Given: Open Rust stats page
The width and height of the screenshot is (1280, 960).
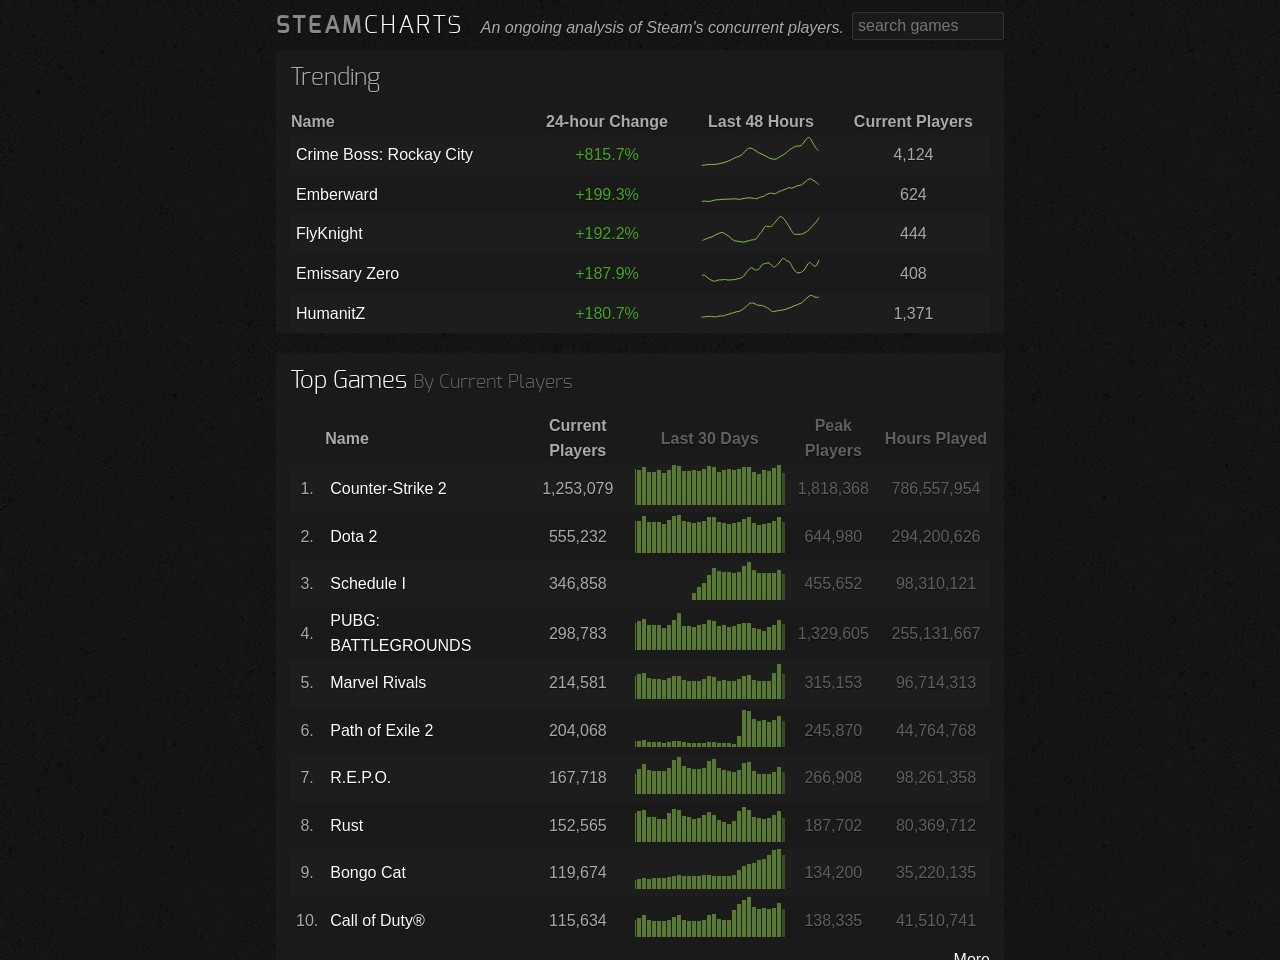Looking at the screenshot, I should (346, 825).
